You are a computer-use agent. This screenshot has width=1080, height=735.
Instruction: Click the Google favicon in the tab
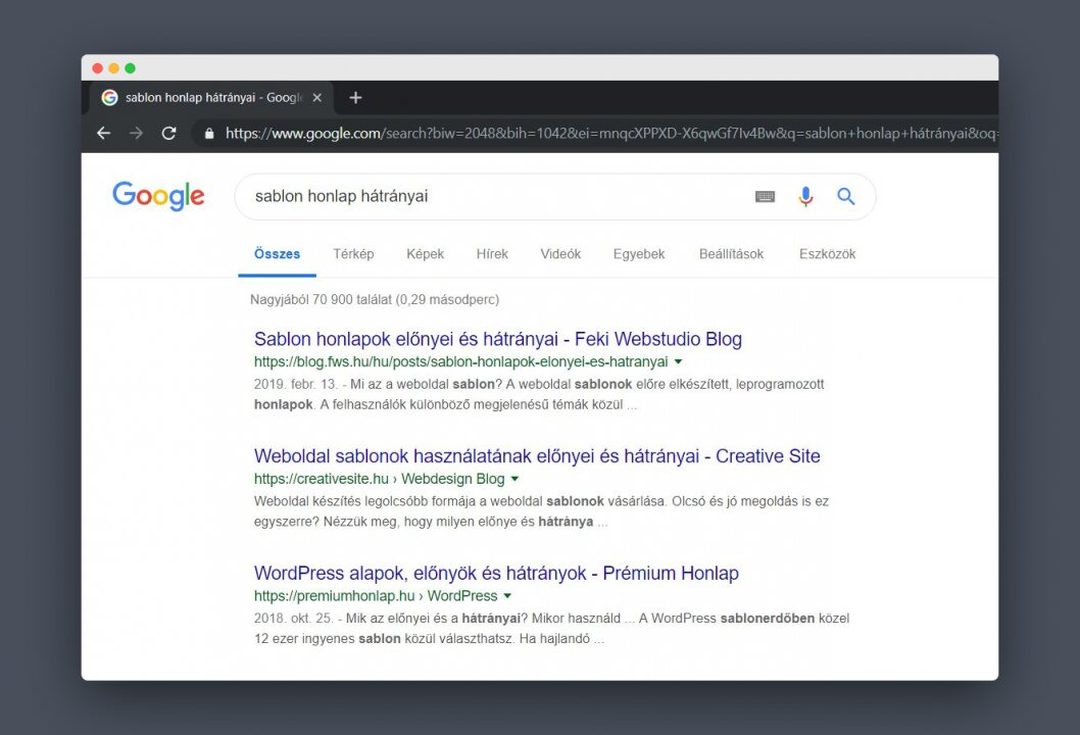pyautogui.click(x=110, y=98)
